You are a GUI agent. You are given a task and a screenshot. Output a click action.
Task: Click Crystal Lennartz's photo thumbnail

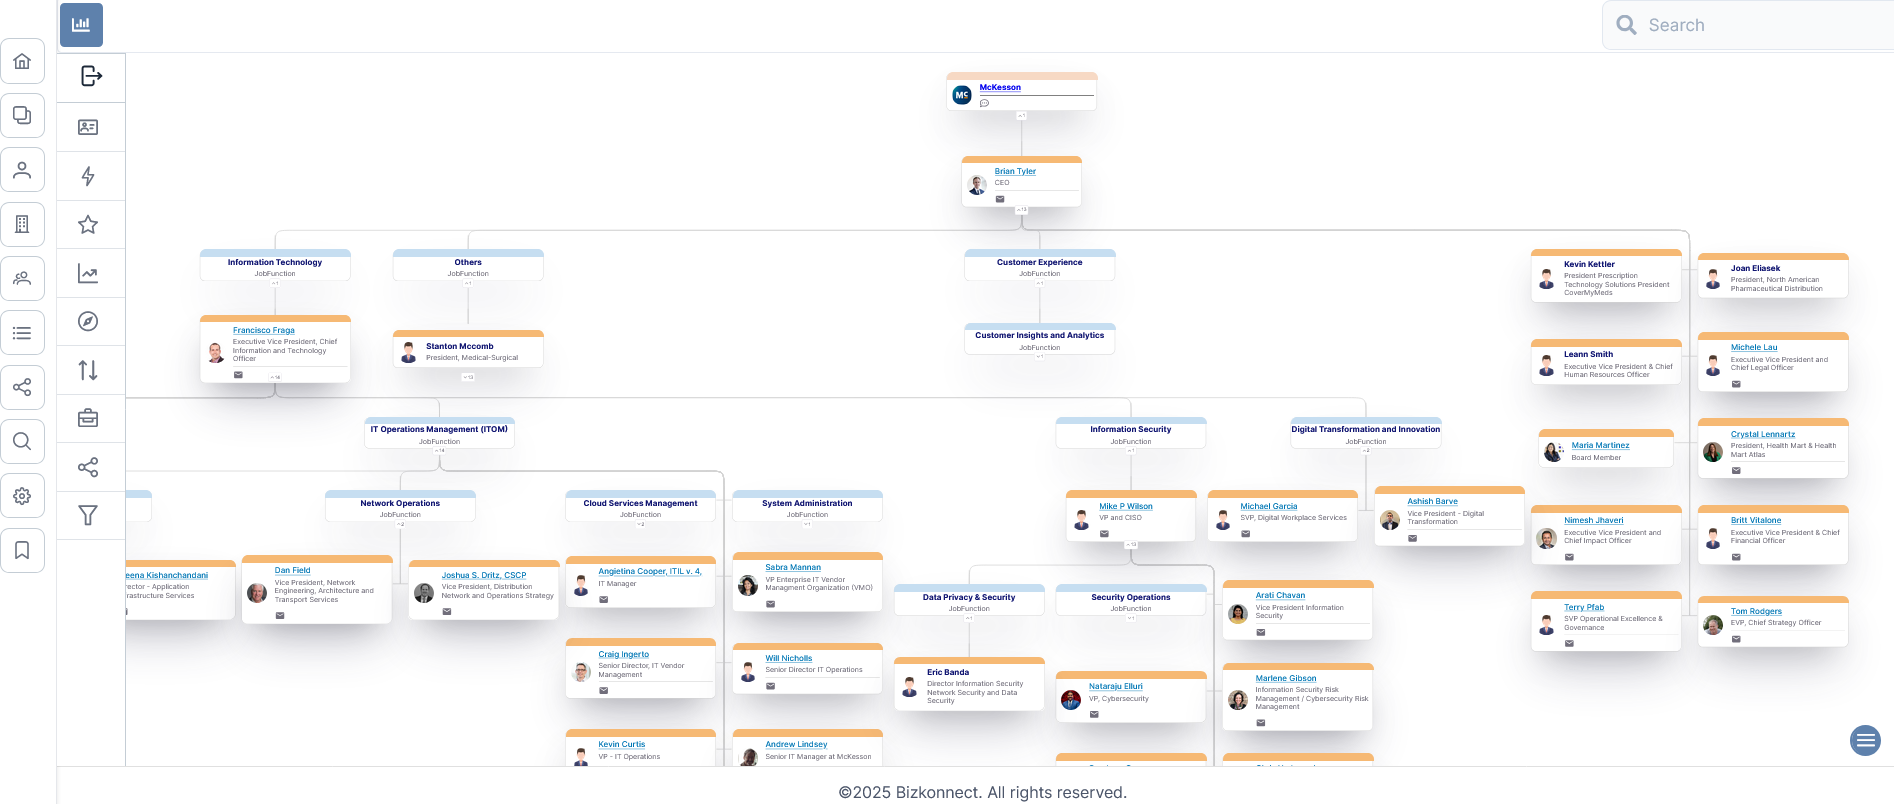(1713, 451)
